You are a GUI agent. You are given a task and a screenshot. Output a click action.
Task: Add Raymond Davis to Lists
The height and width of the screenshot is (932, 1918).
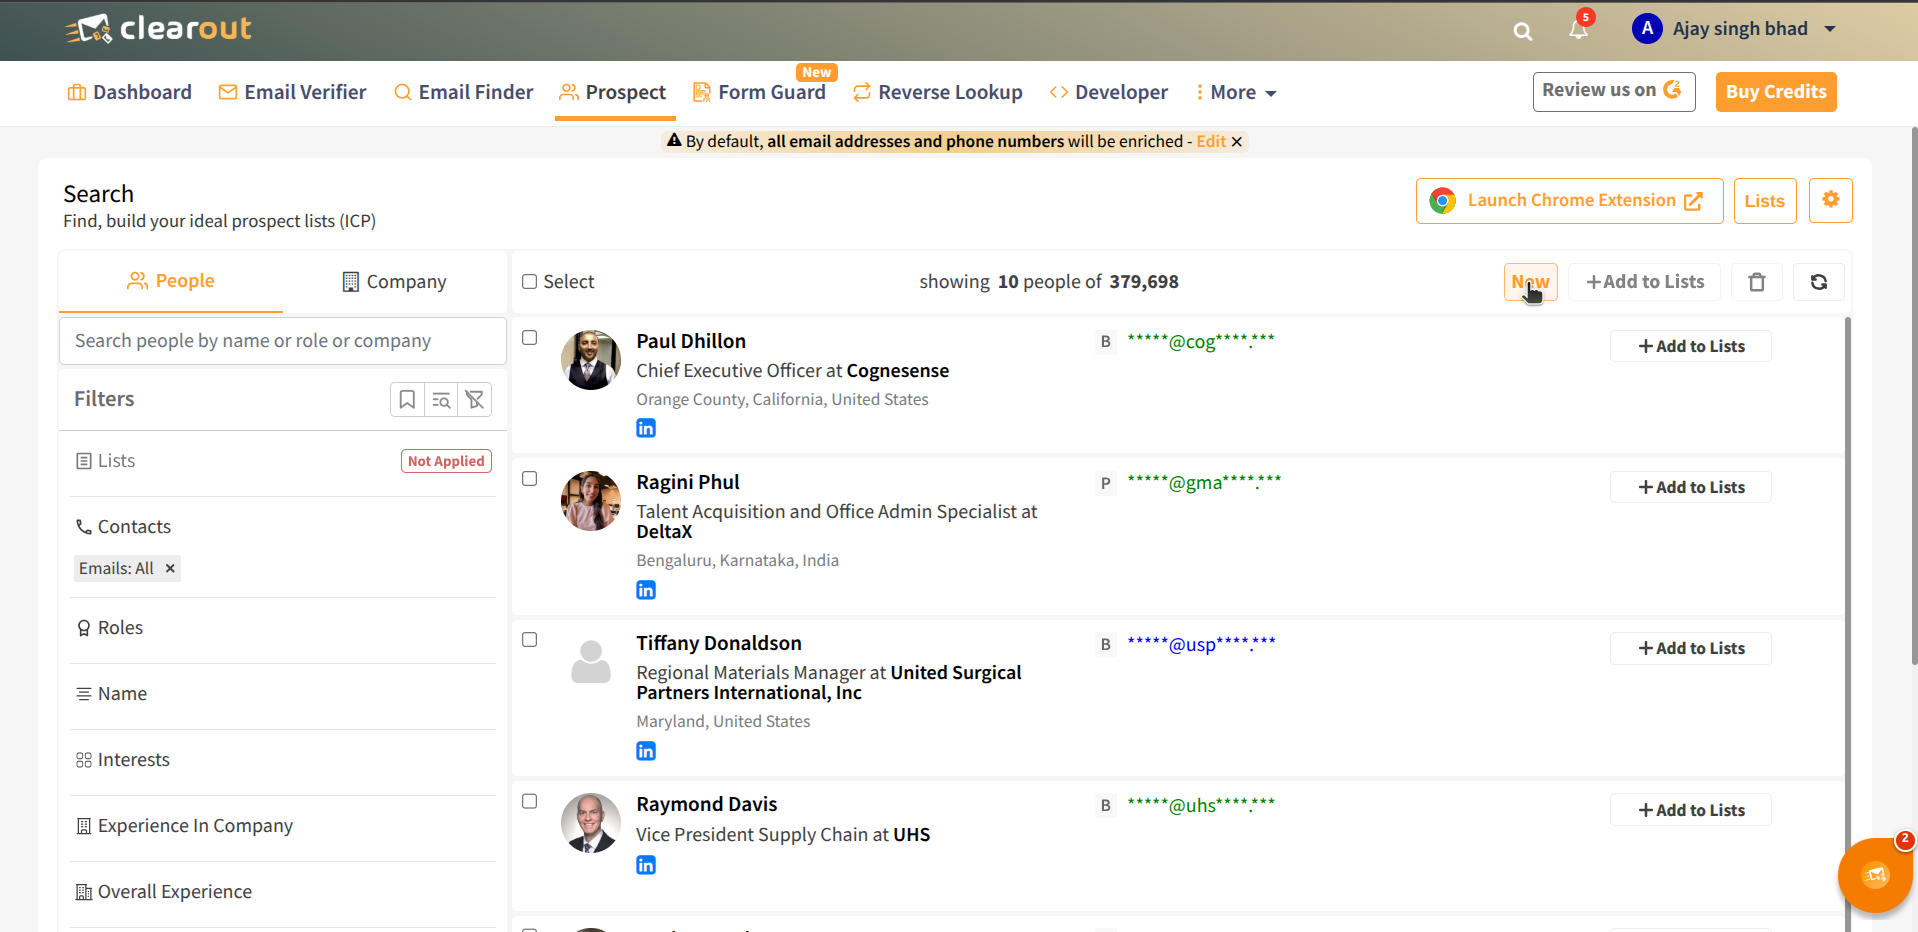[1689, 809]
